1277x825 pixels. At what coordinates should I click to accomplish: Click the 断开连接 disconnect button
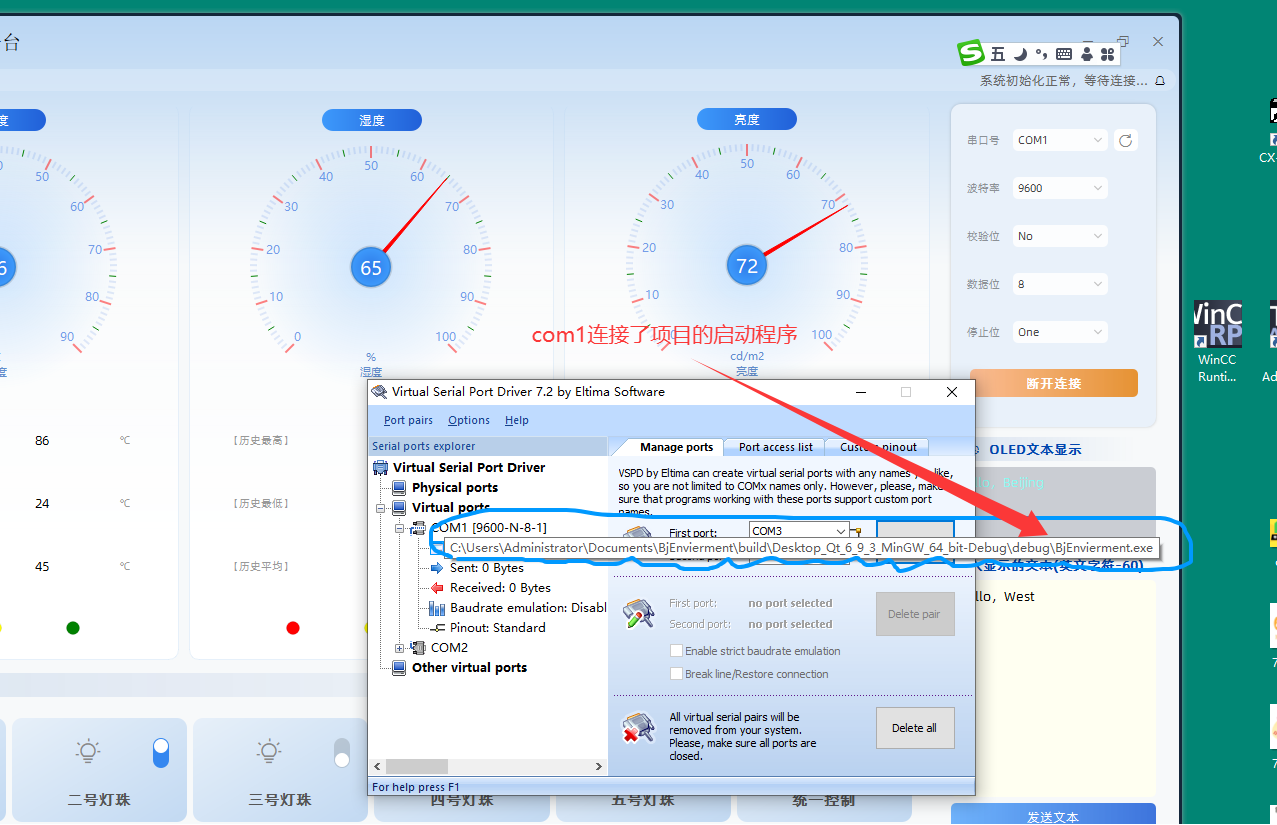click(1053, 383)
